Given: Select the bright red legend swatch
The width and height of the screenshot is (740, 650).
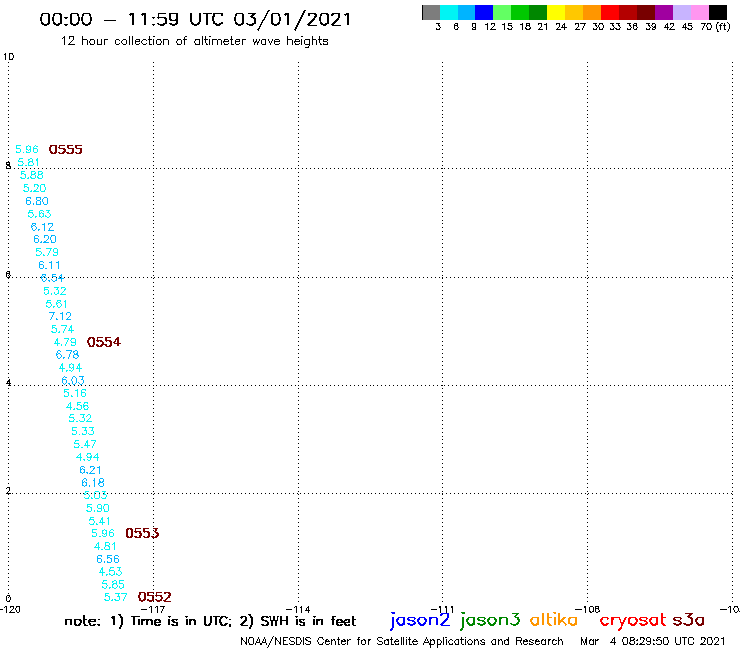Looking at the screenshot, I should [x=610, y=12].
